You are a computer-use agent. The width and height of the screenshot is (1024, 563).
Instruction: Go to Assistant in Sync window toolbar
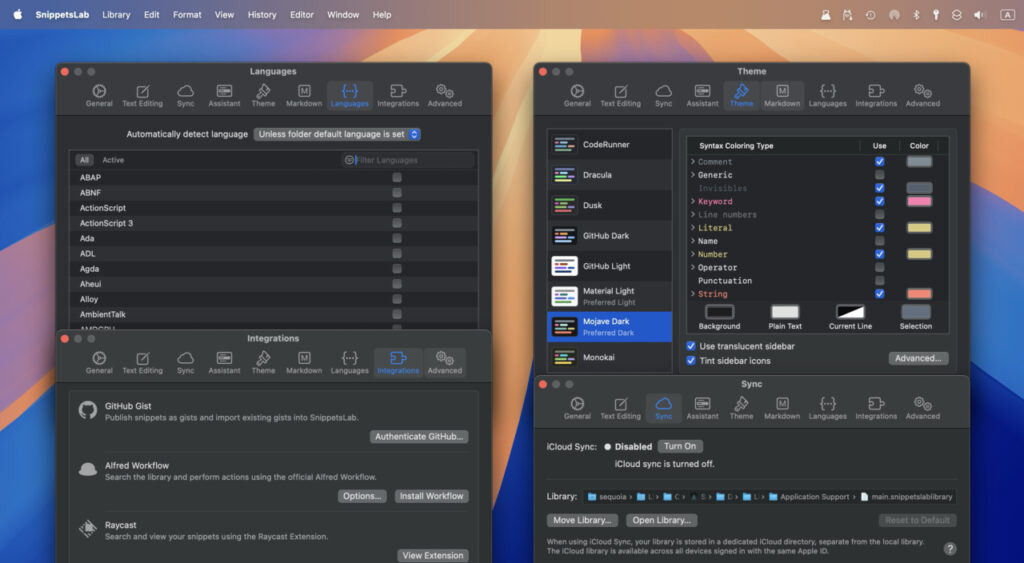(702, 408)
